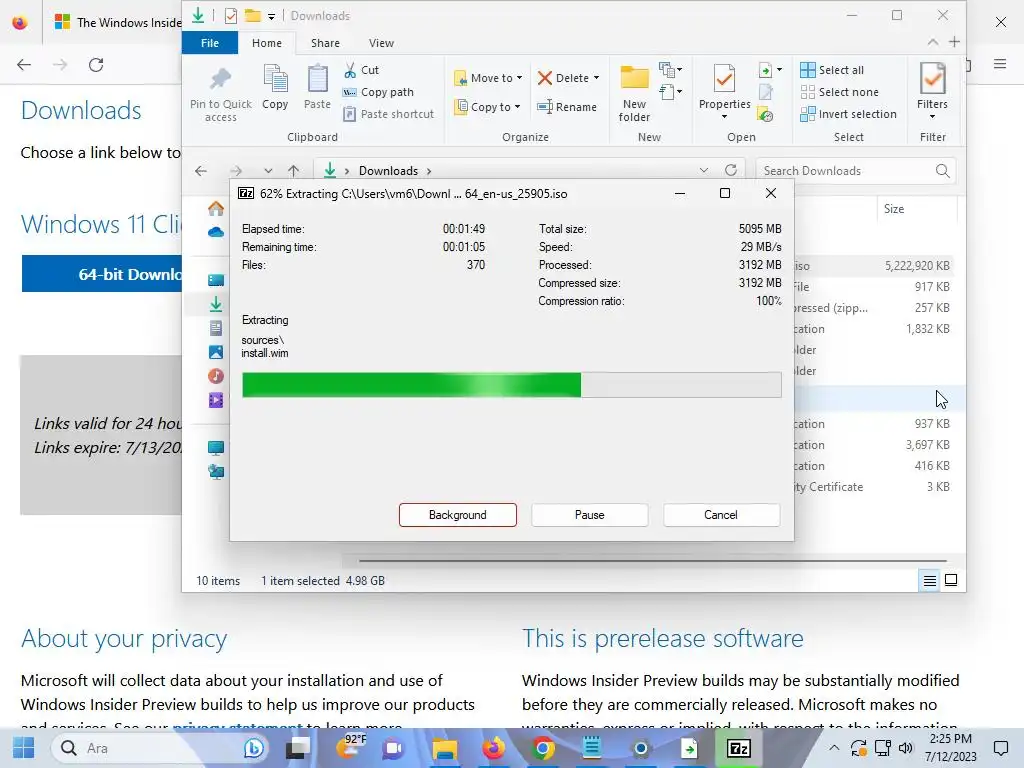The width and height of the screenshot is (1024, 768).
Task: Pause the 7-Zip extraction
Action: [x=589, y=515]
